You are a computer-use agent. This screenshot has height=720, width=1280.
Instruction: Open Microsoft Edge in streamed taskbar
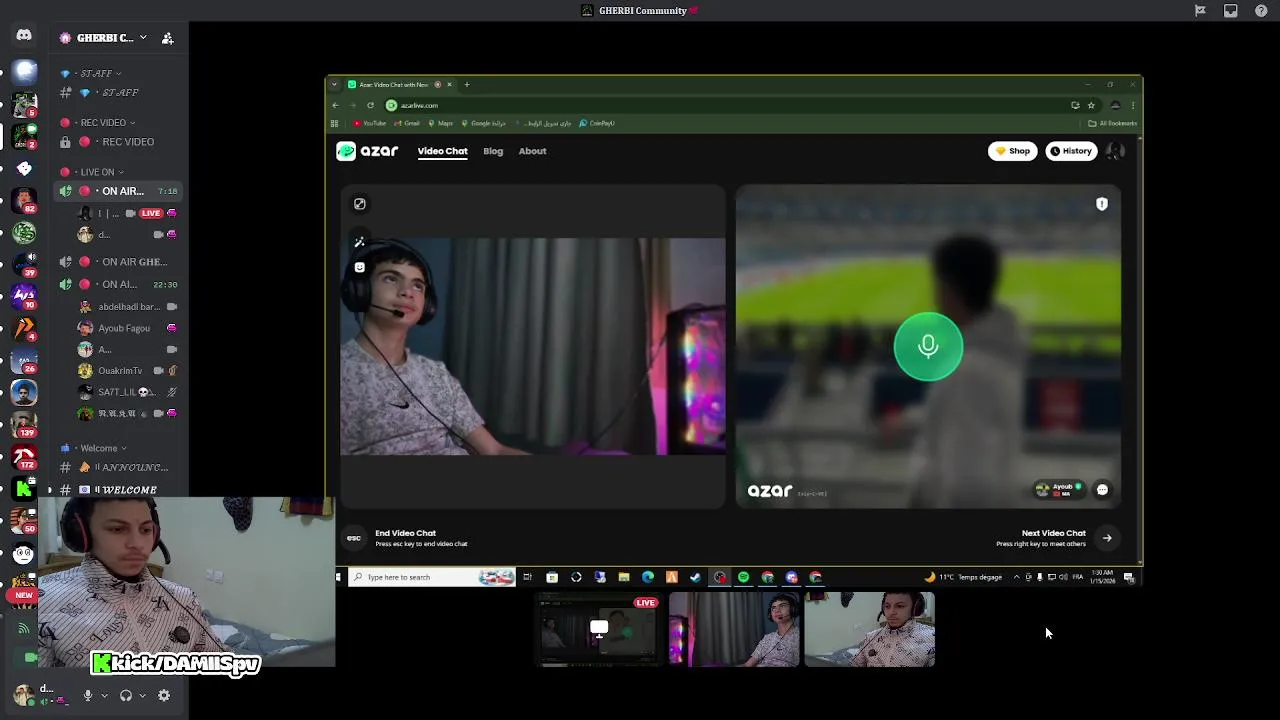[x=647, y=577]
